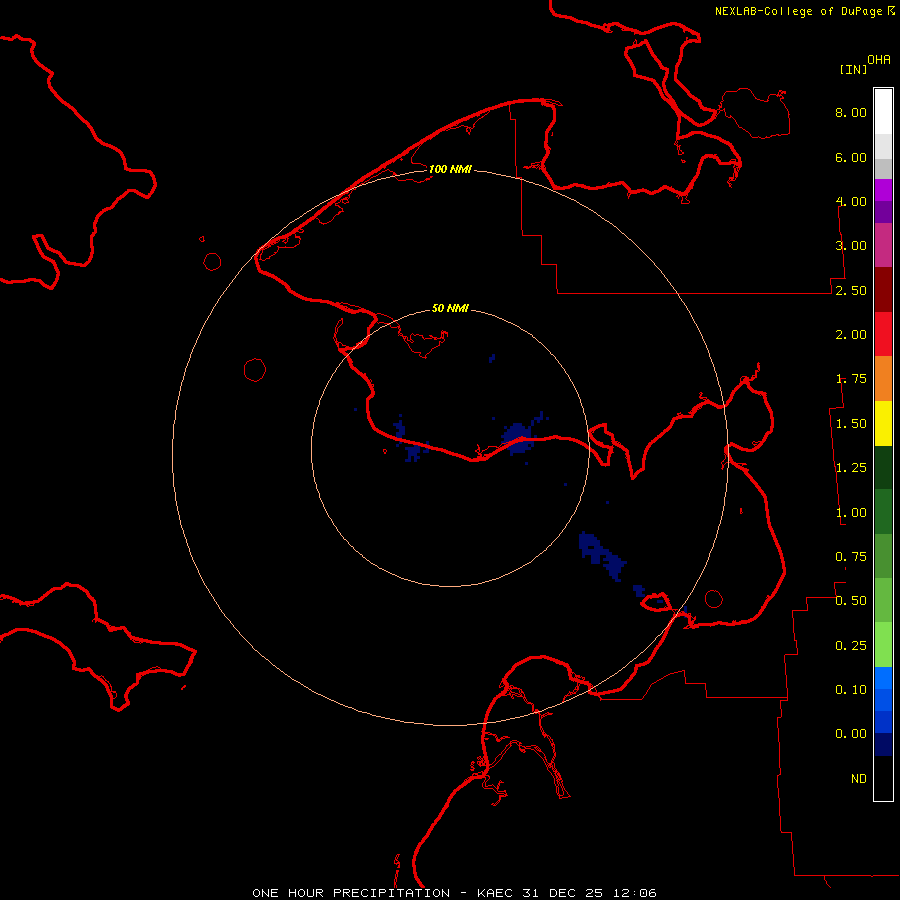The width and height of the screenshot is (900, 900).
Task: Click the OHA product label
Action: (879, 60)
